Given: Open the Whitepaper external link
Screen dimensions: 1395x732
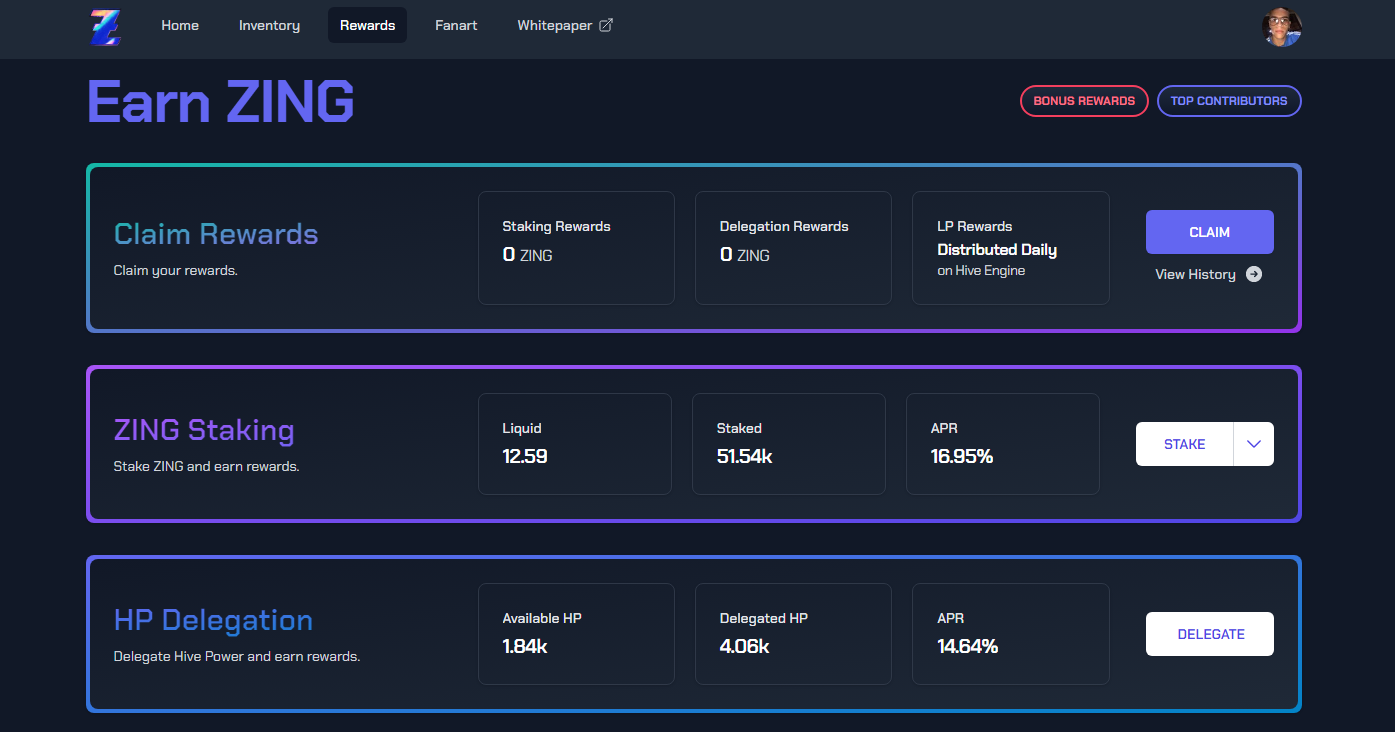Looking at the screenshot, I should coord(565,25).
